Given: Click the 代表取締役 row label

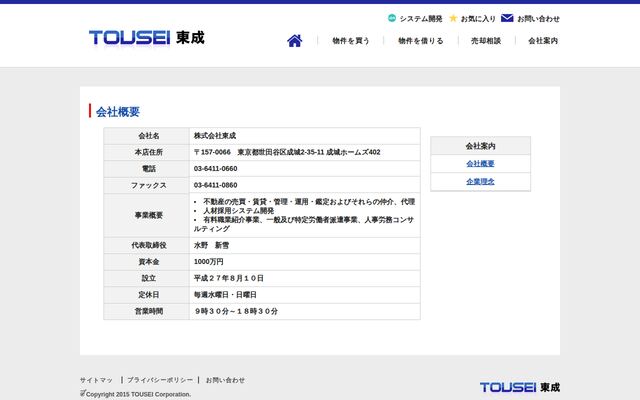Looking at the screenshot, I should point(149,245).
